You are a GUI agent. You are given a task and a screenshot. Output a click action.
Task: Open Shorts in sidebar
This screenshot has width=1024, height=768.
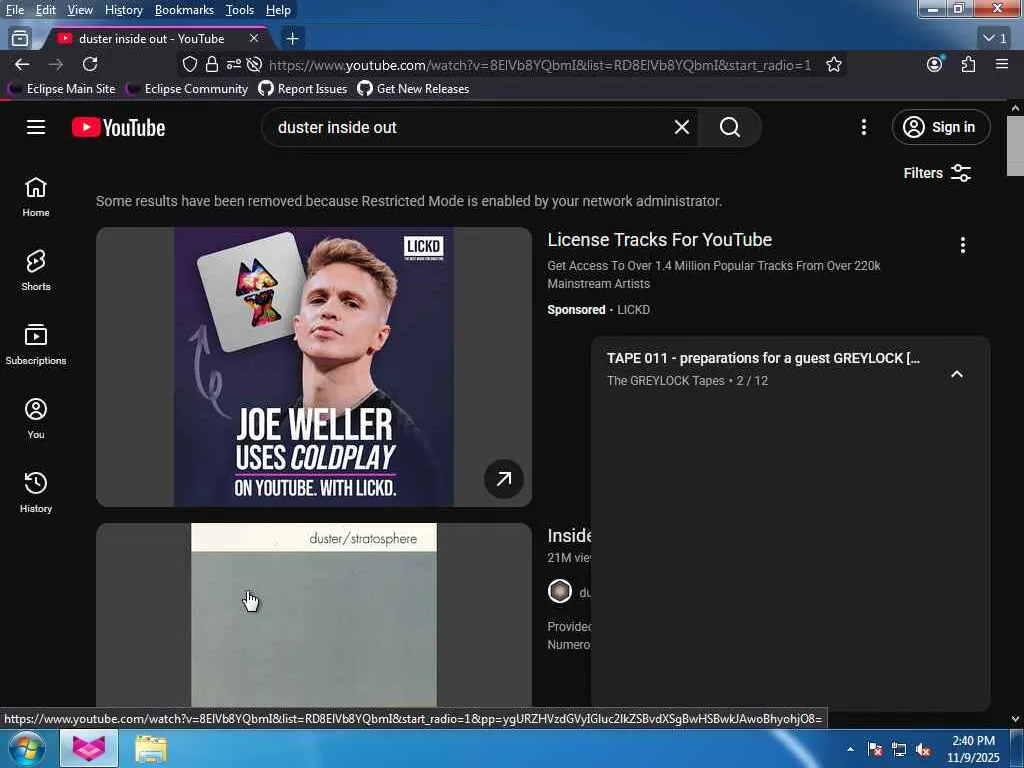[x=36, y=270]
